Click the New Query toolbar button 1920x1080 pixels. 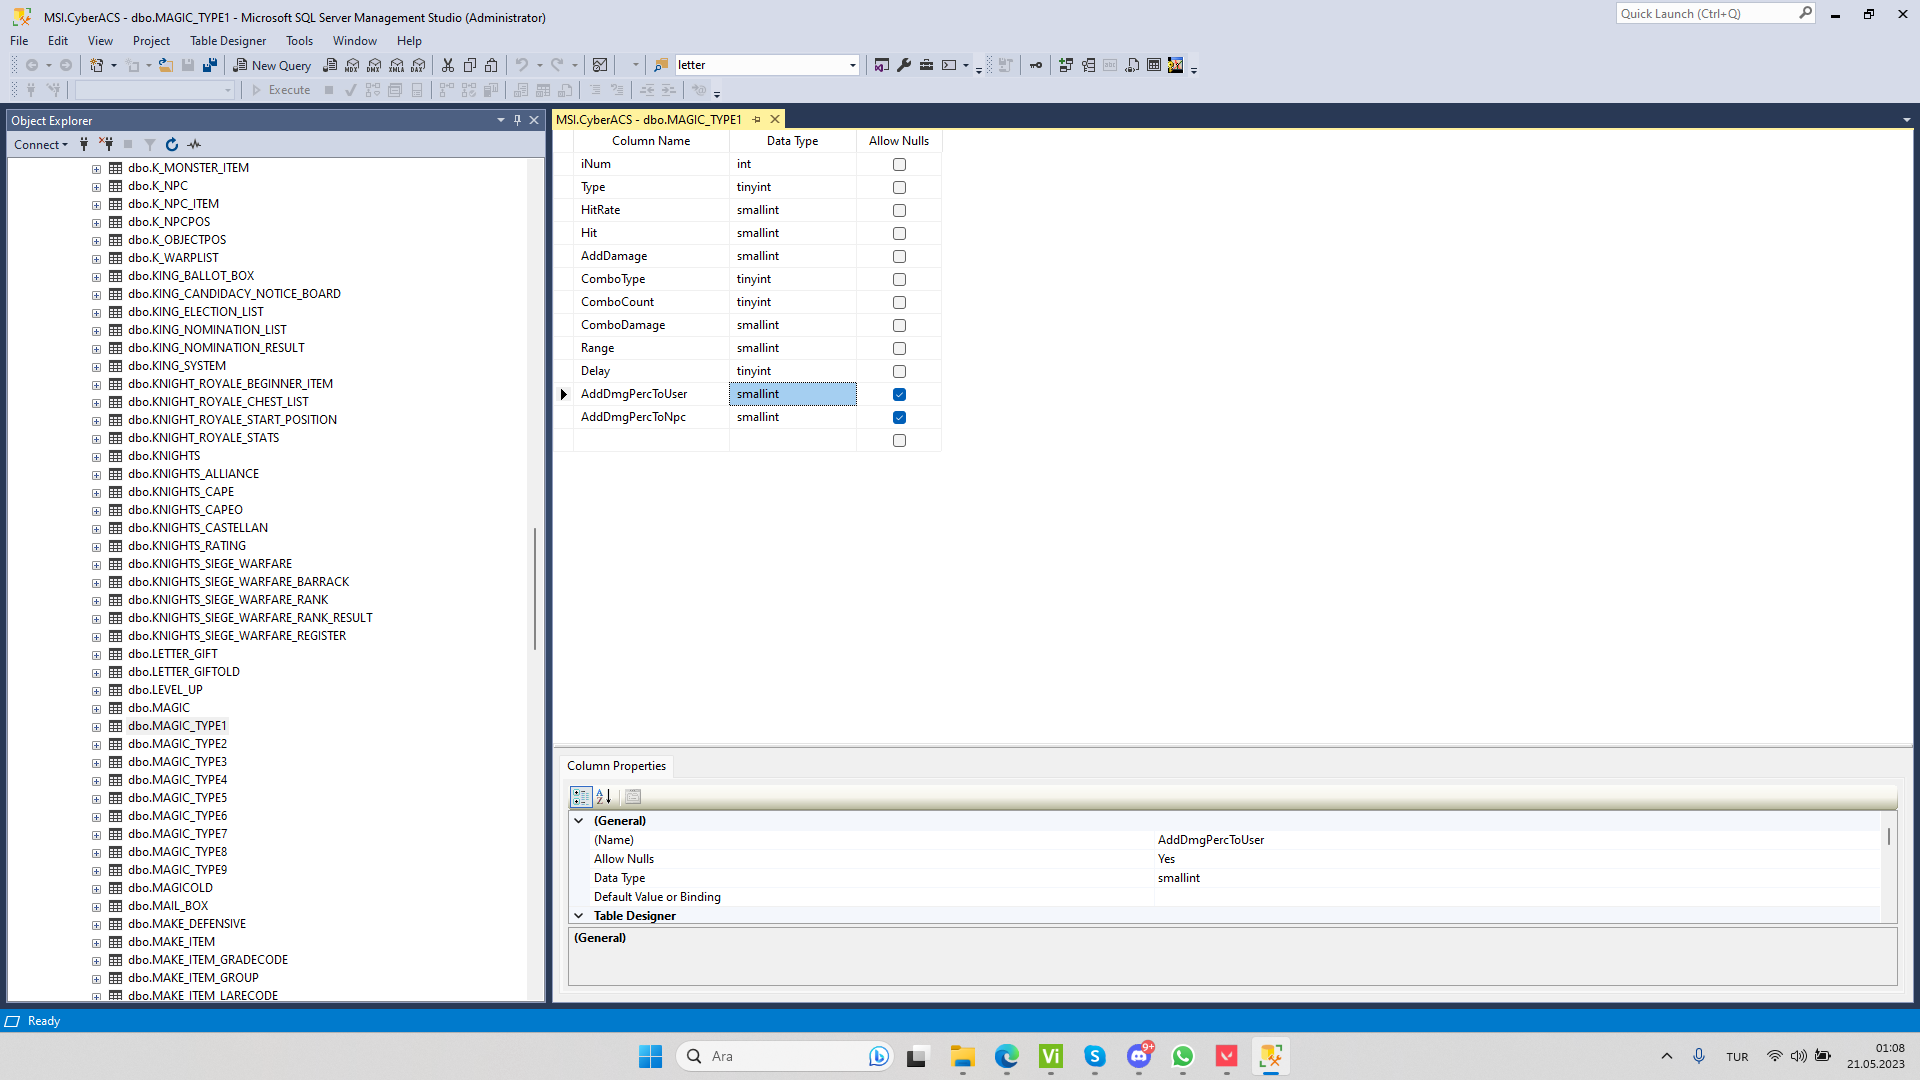click(x=272, y=65)
